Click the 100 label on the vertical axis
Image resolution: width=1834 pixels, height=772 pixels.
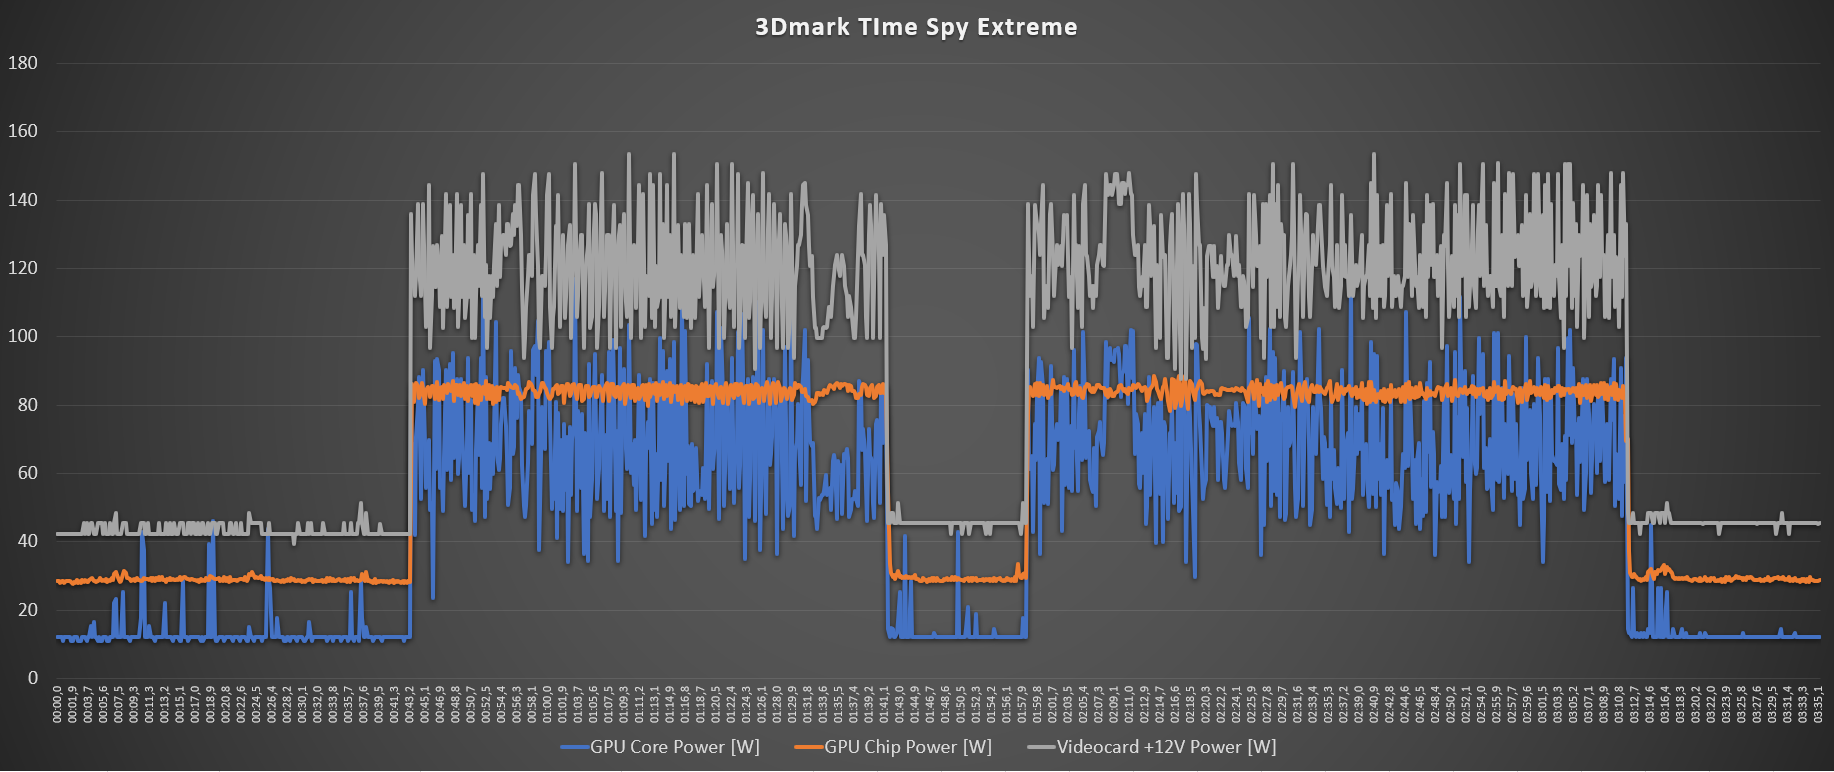click(22, 336)
